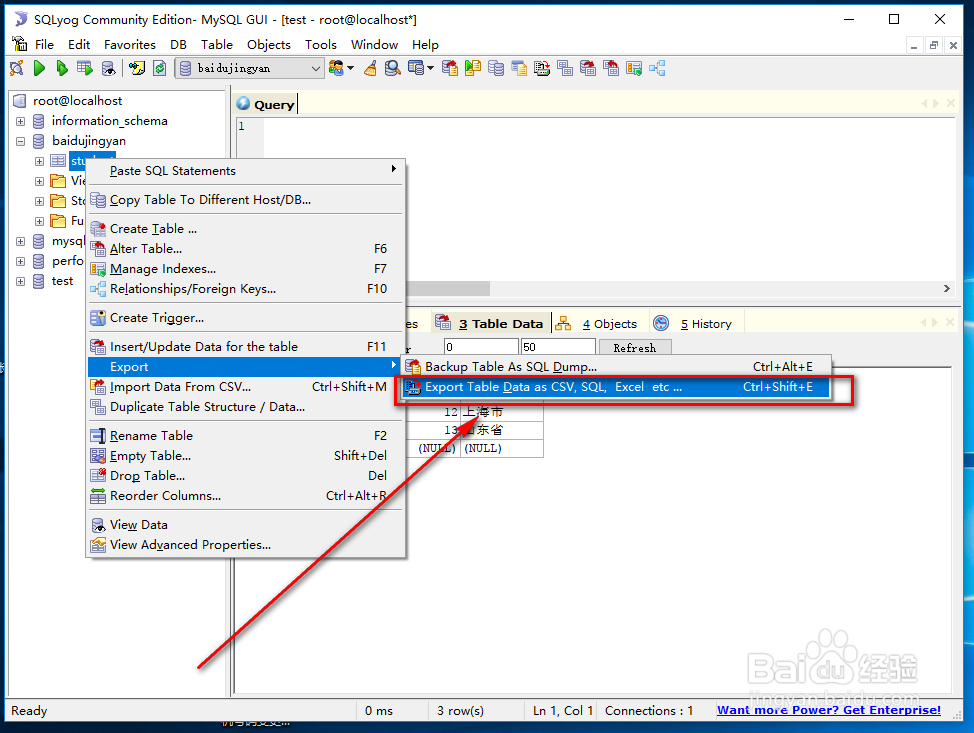The height and width of the screenshot is (733, 974).
Task: Expand the information_schema database node
Action: (x=20, y=121)
